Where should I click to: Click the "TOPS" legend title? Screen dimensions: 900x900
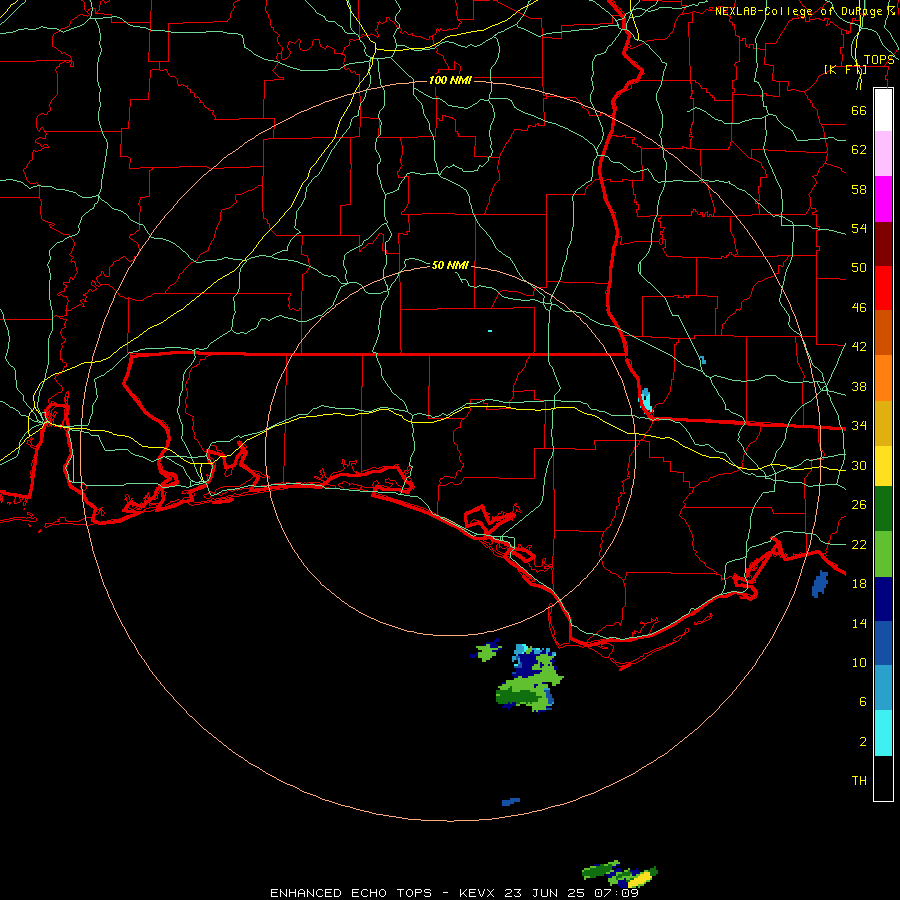pyautogui.click(x=879, y=60)
